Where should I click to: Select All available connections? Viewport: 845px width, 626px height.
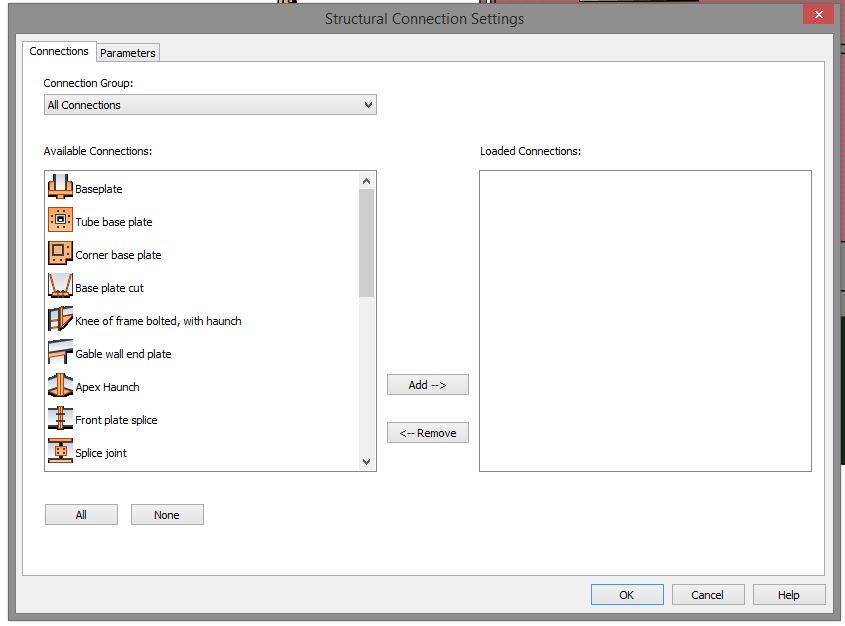81,514
